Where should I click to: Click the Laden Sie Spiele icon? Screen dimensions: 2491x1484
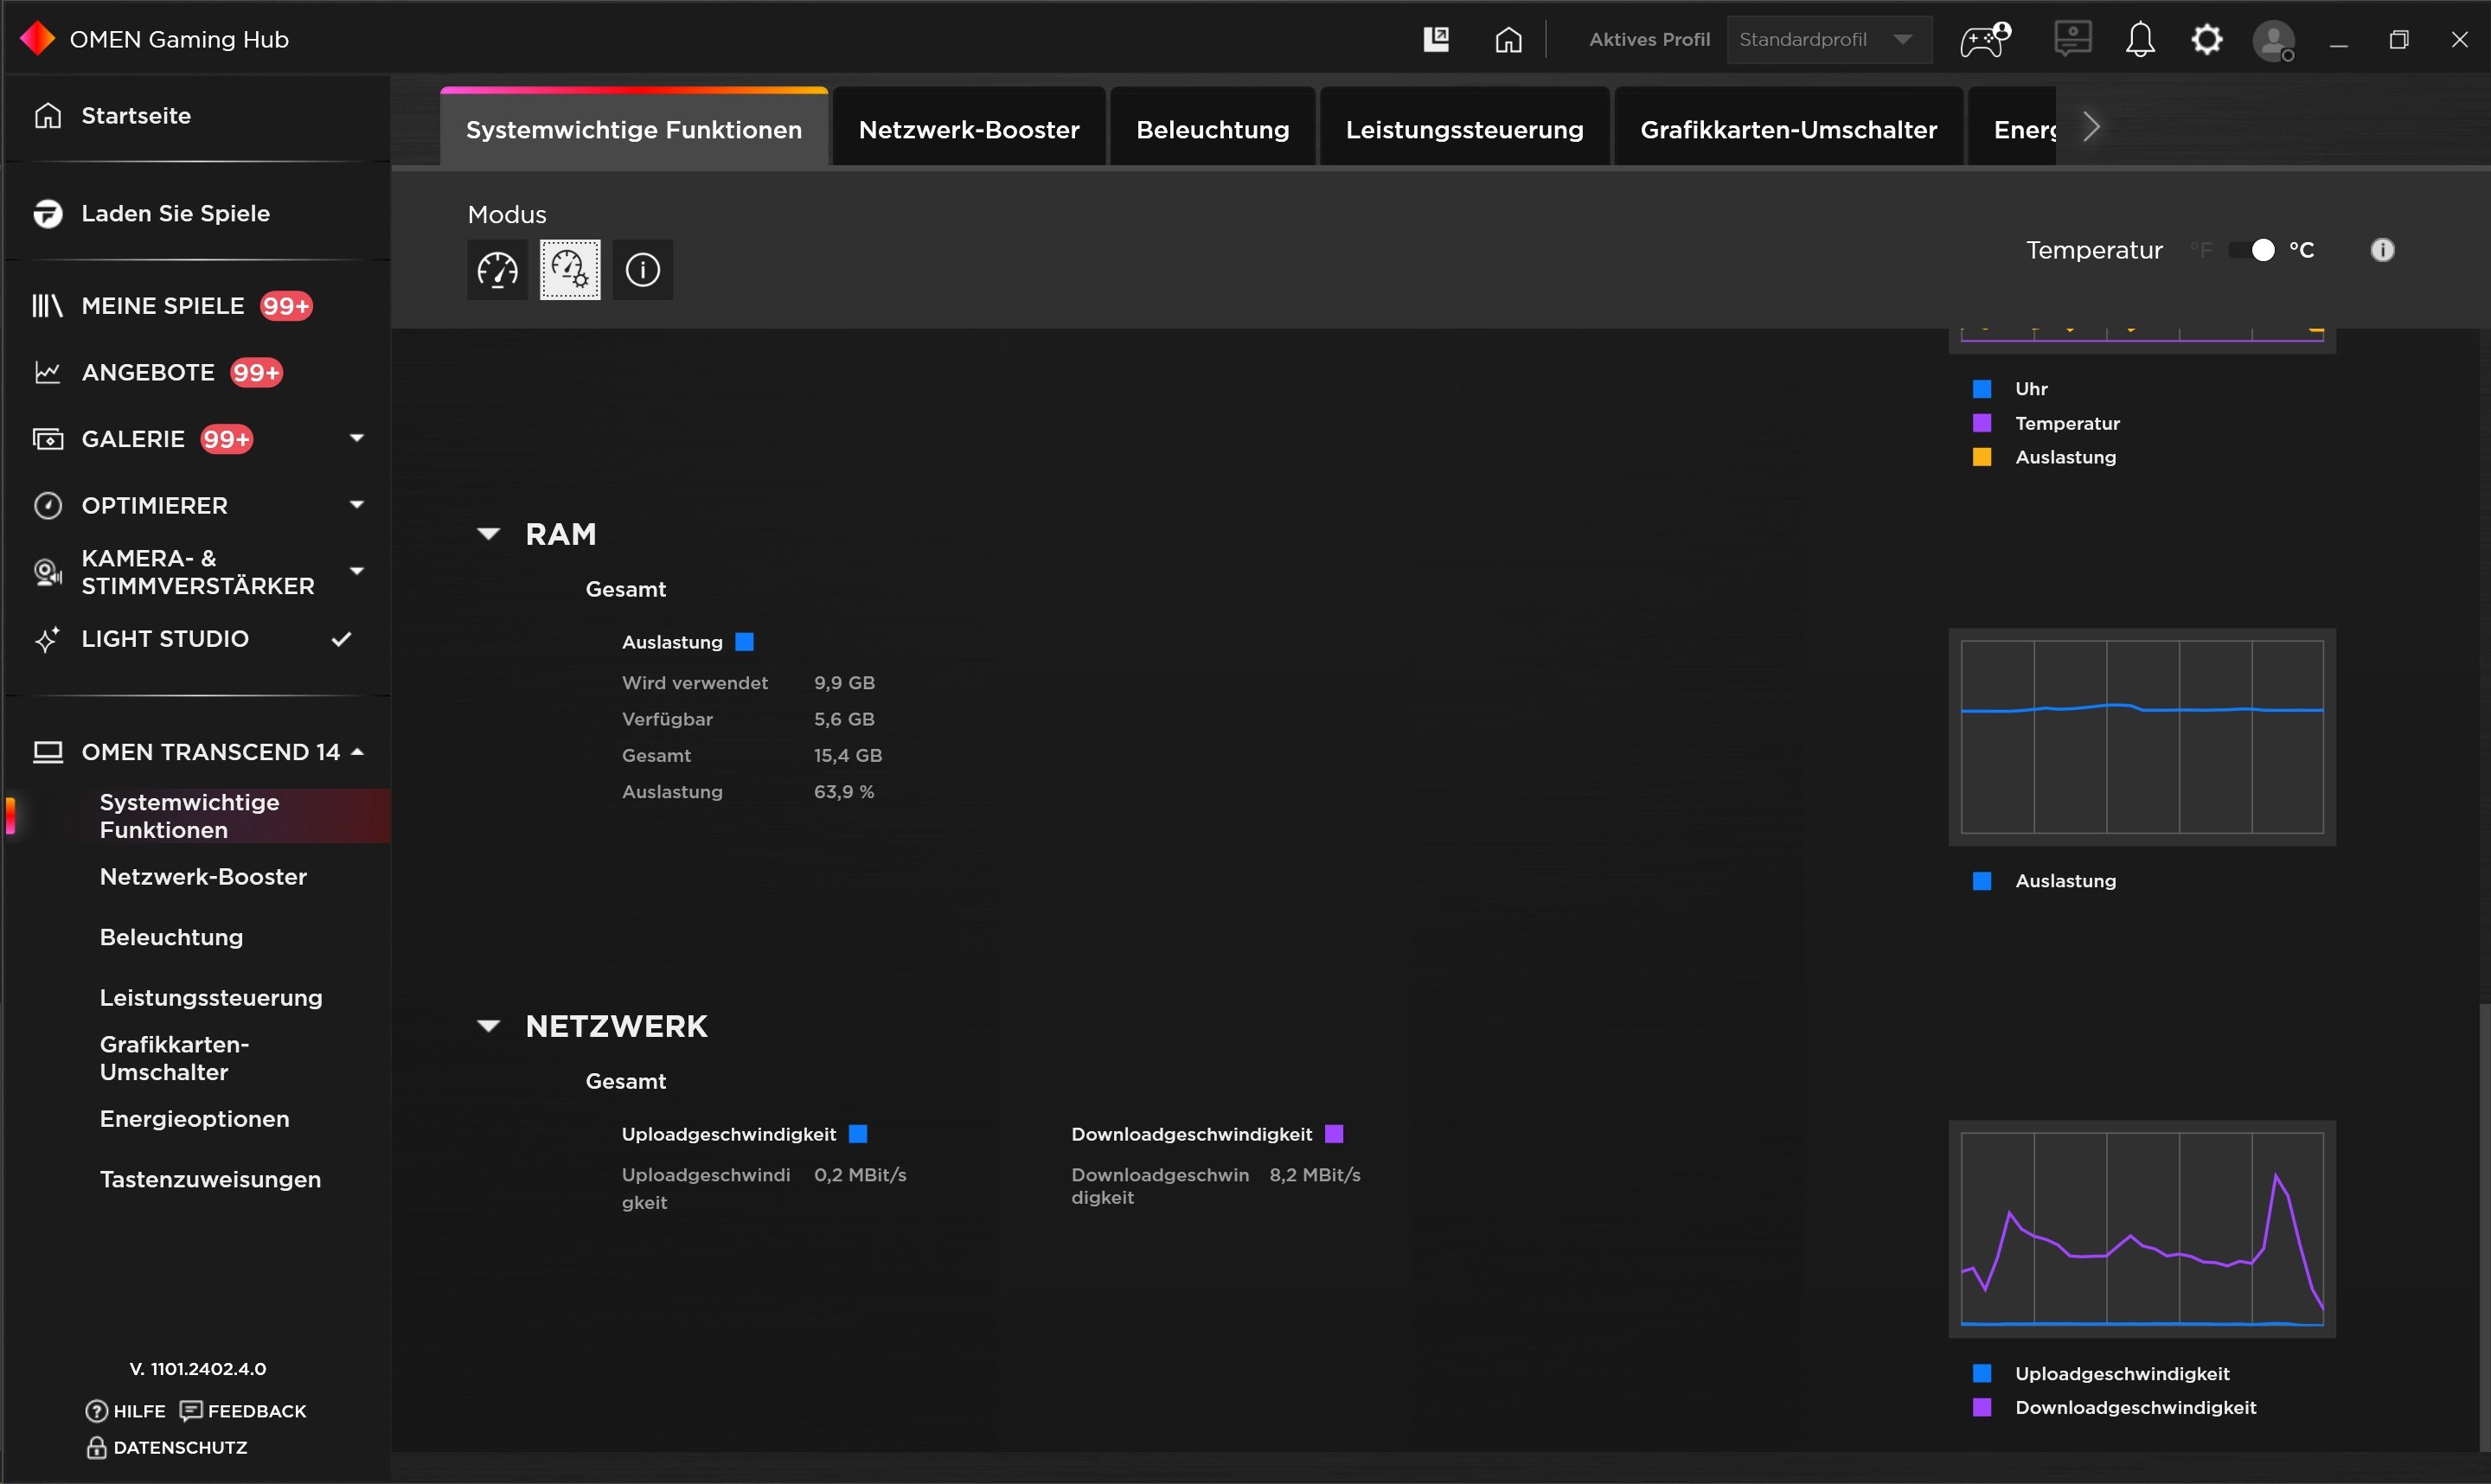click(x=48, y=213)
